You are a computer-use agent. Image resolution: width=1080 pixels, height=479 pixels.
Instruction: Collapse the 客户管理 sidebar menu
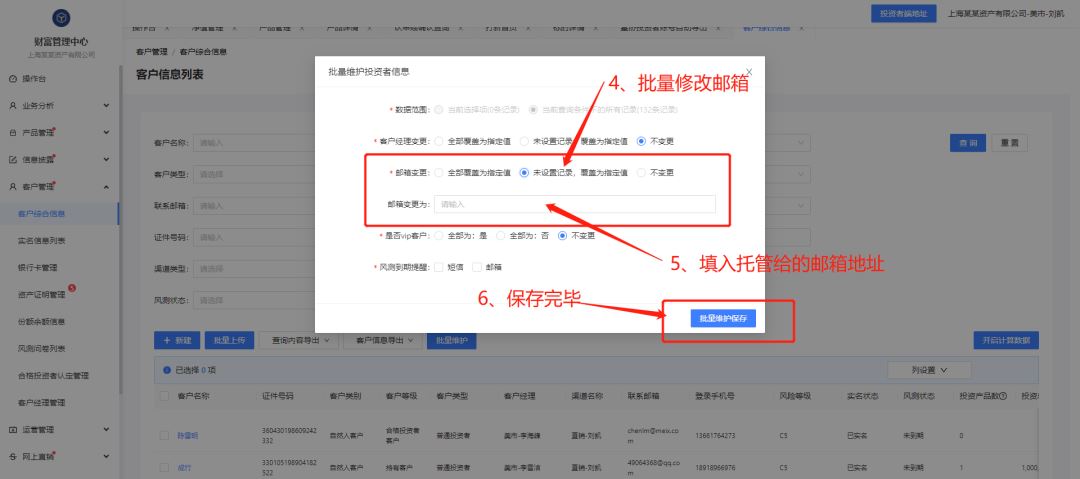(x=106, y=186)
